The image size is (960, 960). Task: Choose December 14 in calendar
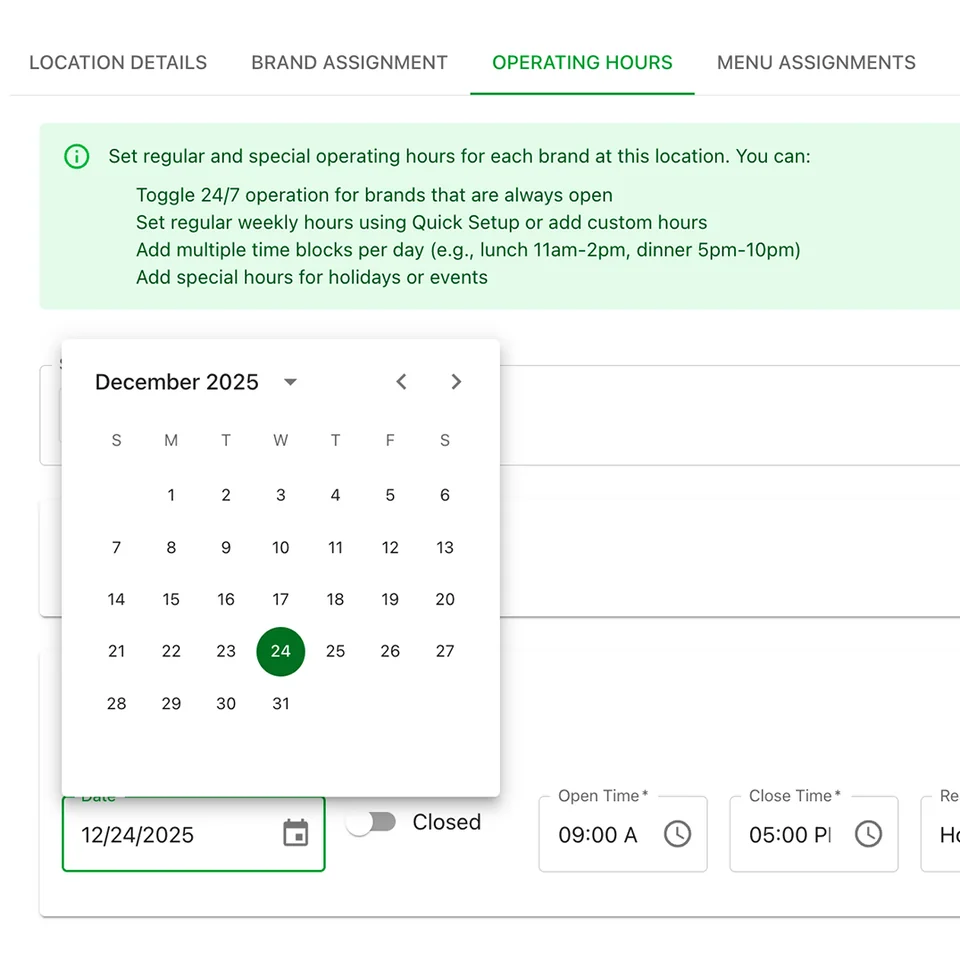coord(116,599)
